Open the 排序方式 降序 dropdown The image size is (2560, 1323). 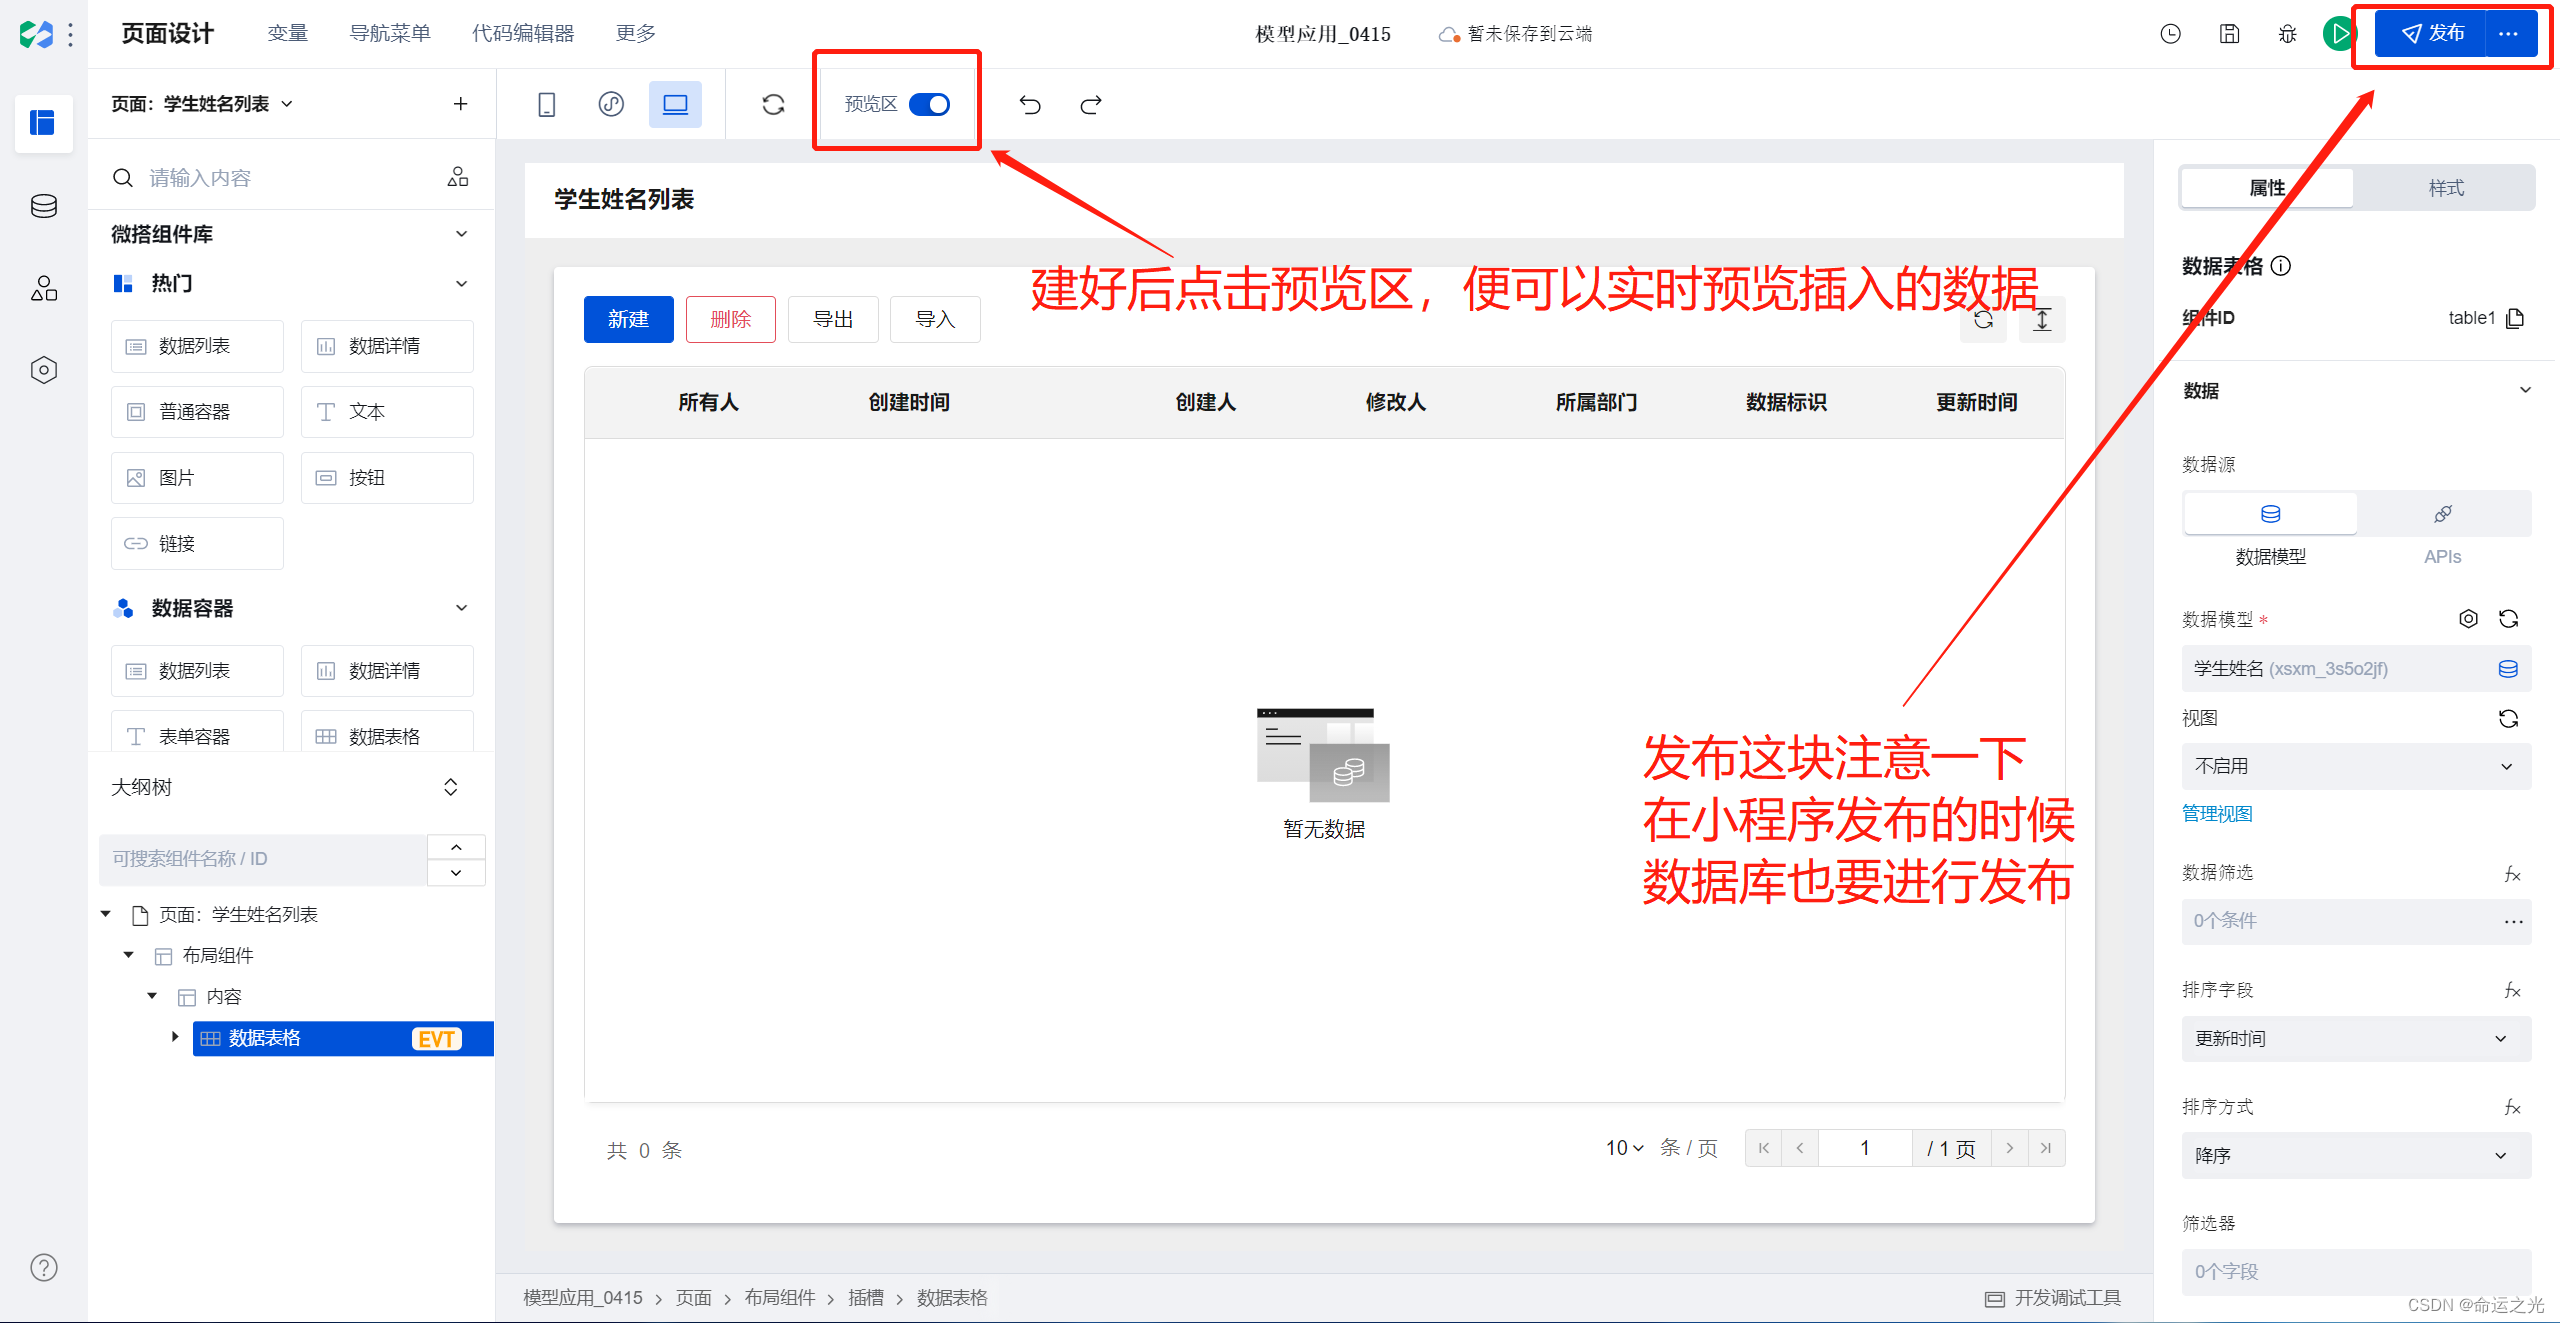(x=2355, y=1155)
